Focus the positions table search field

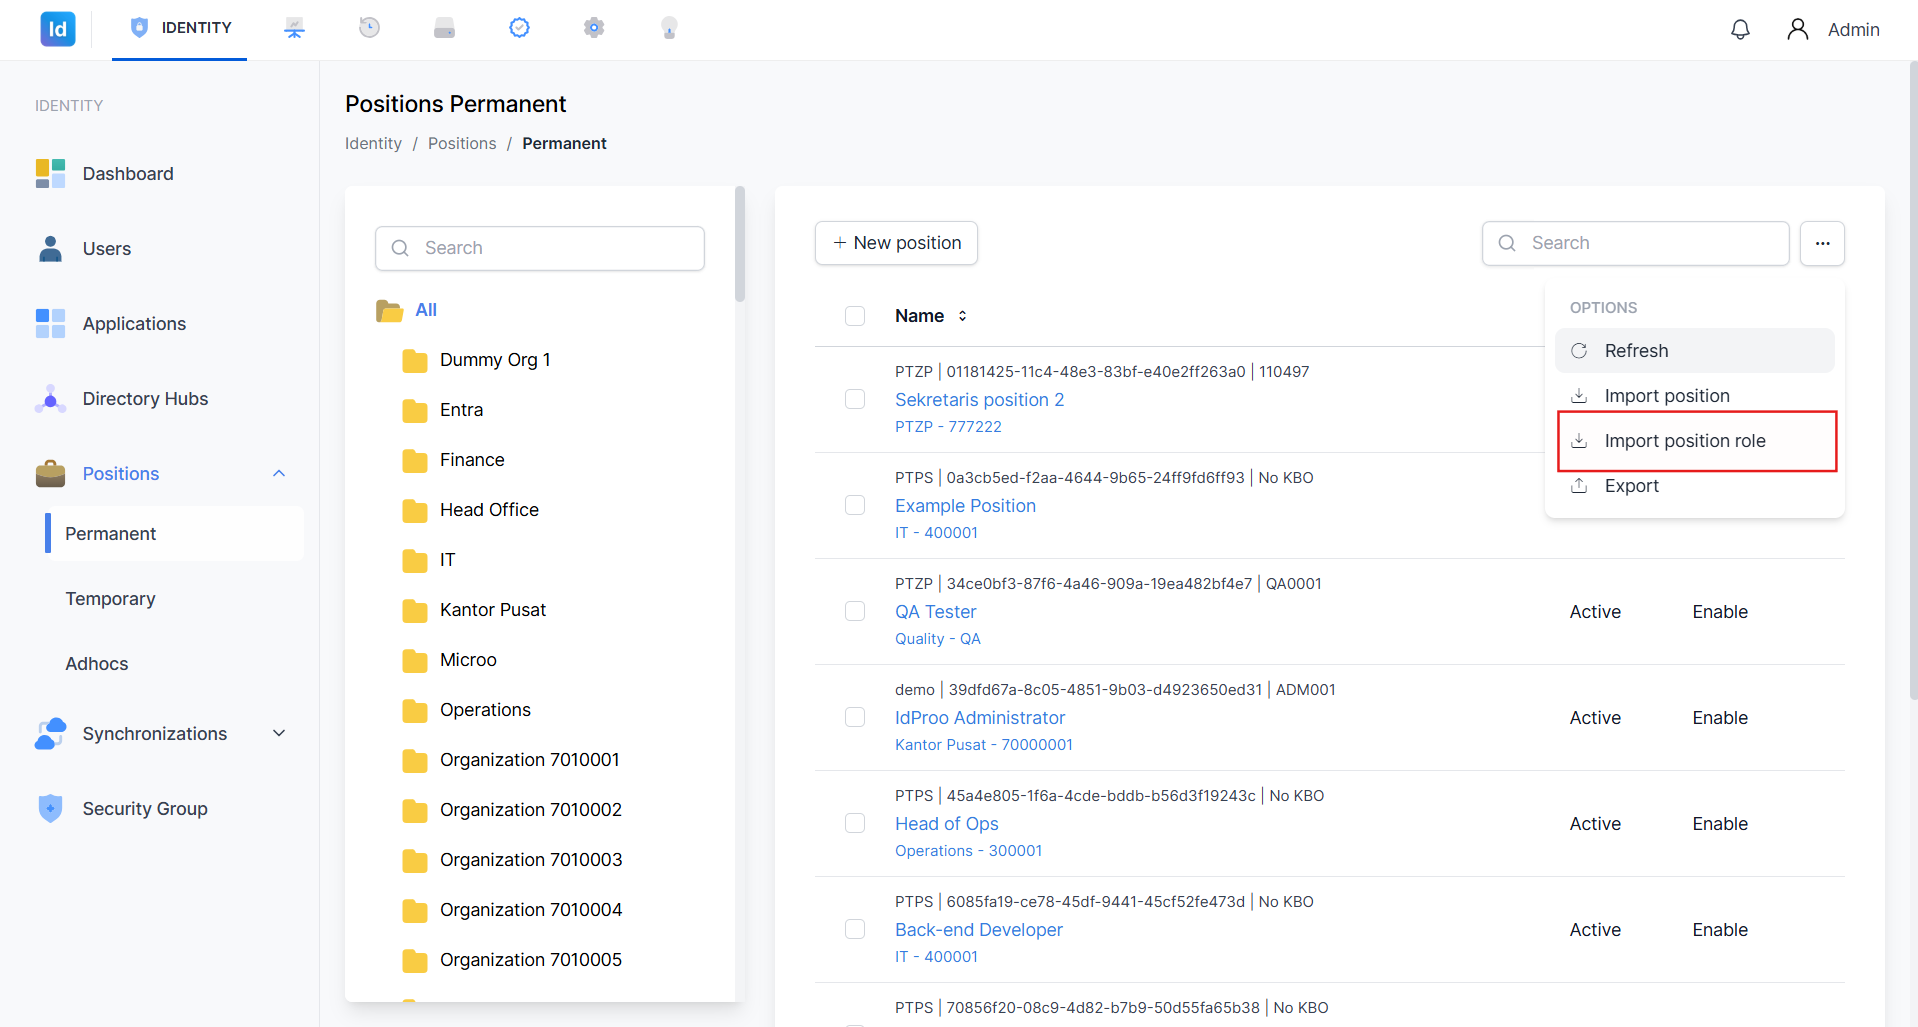point(1635,243)
